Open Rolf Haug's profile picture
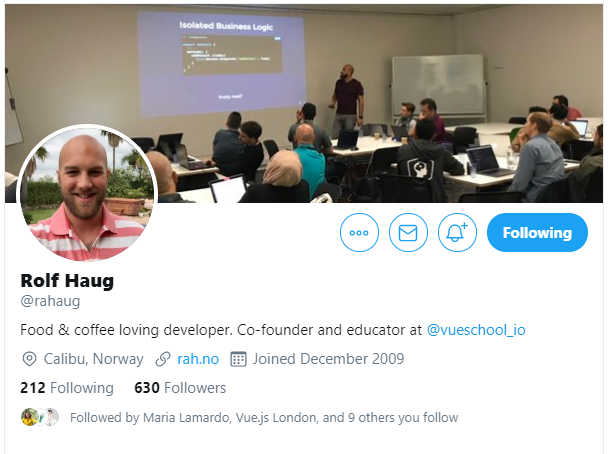The width and height of the screenshot is (609, 454). tap(87, 193)
